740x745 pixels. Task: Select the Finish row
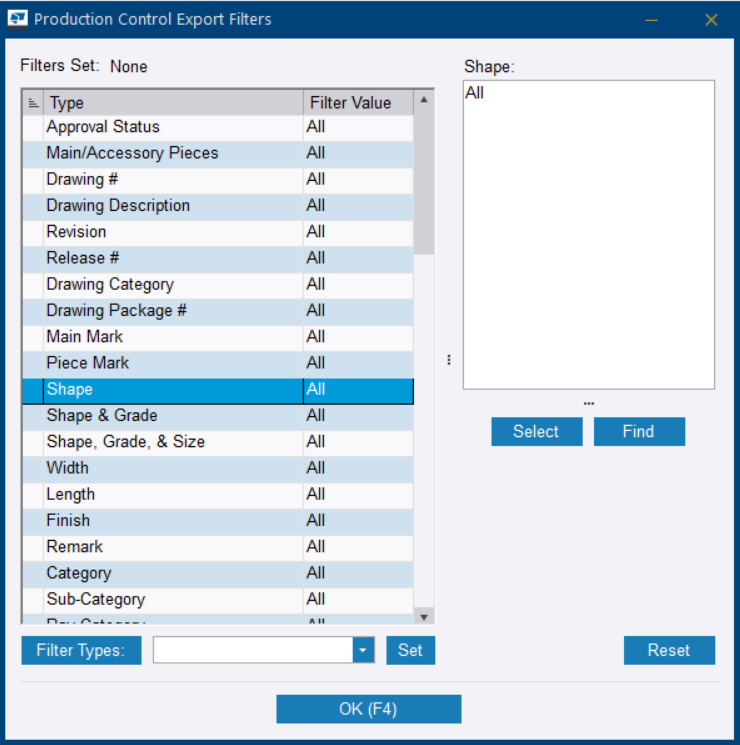(218, 521)
